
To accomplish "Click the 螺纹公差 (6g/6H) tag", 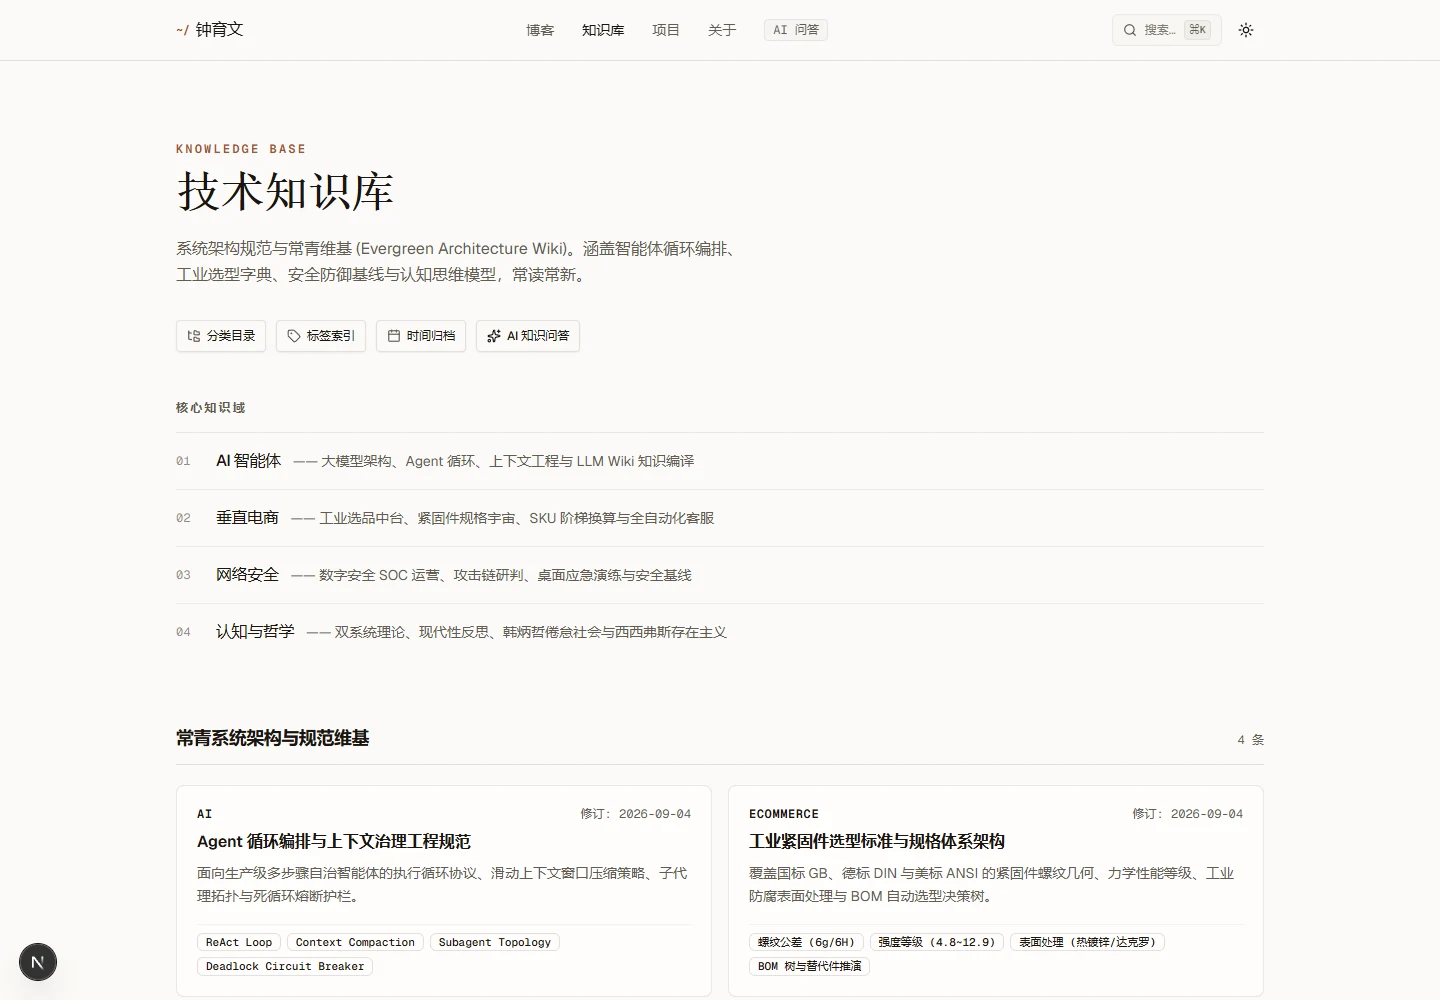I will pyautogui.click(x=806, y=942).
